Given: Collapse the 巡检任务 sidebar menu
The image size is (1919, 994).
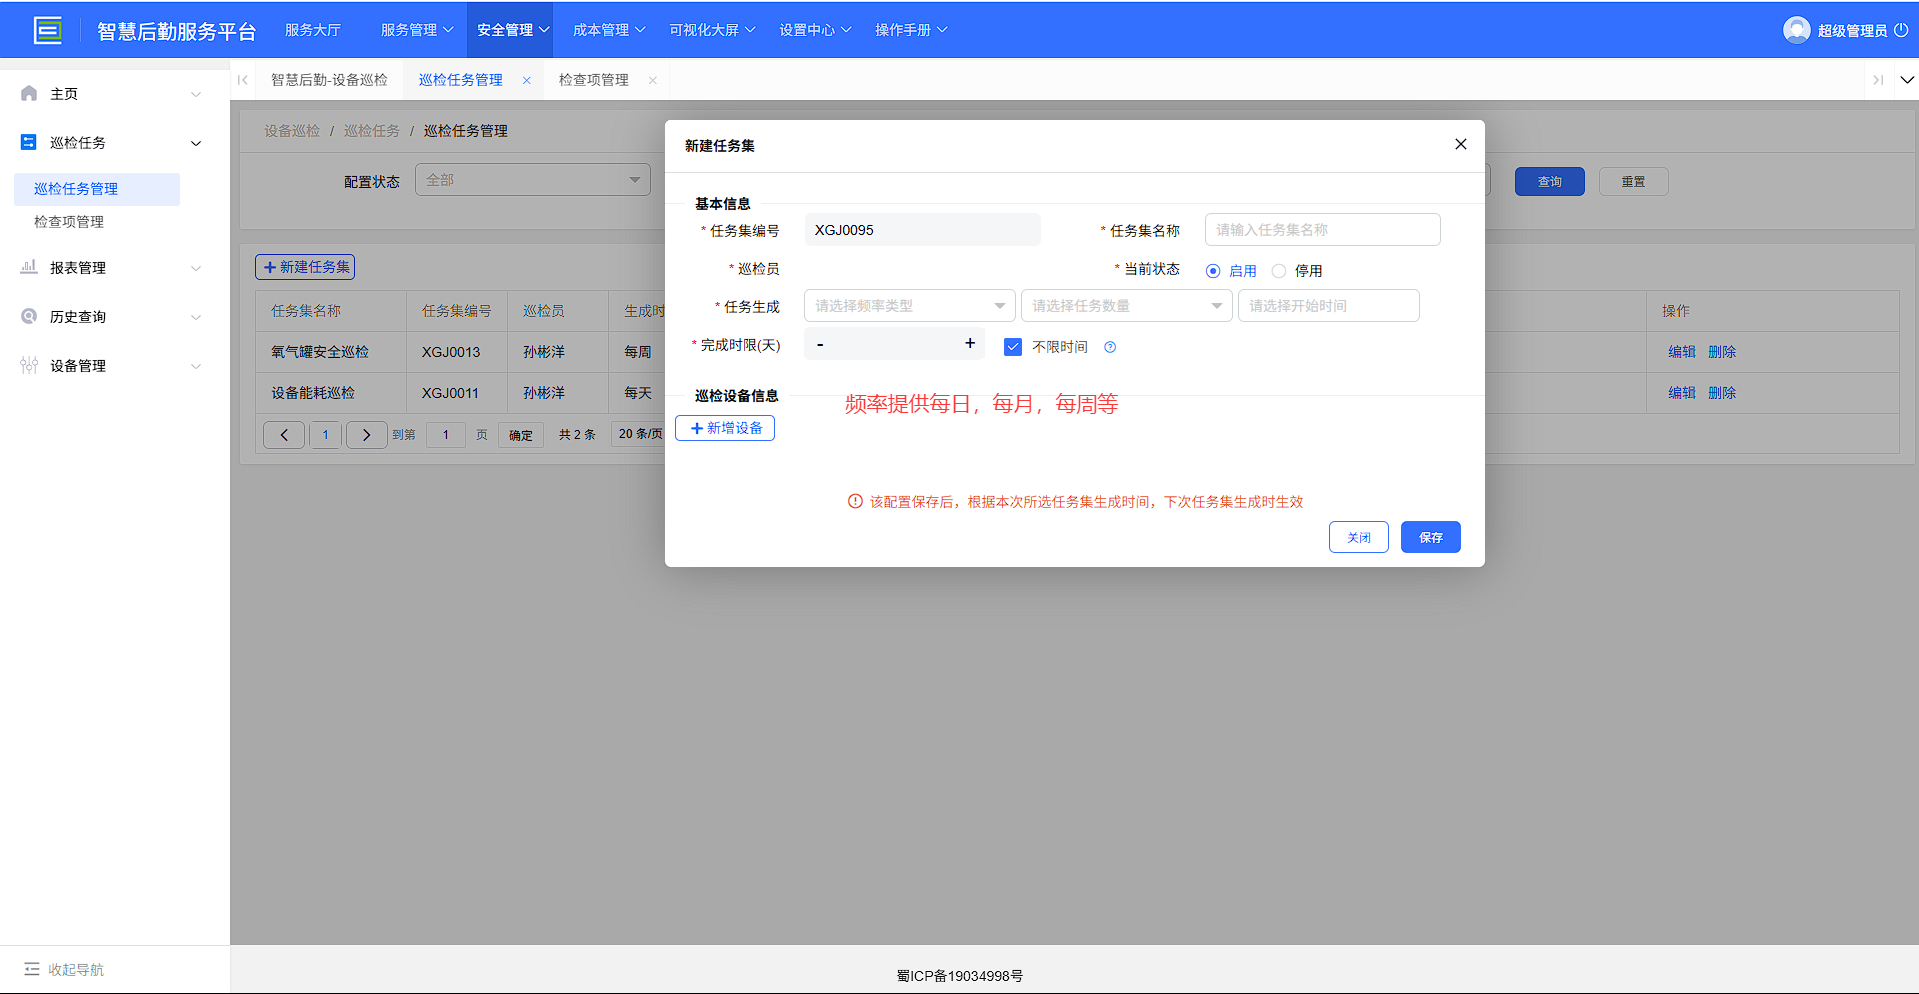Looking at the screenshot, I should 196,143.
